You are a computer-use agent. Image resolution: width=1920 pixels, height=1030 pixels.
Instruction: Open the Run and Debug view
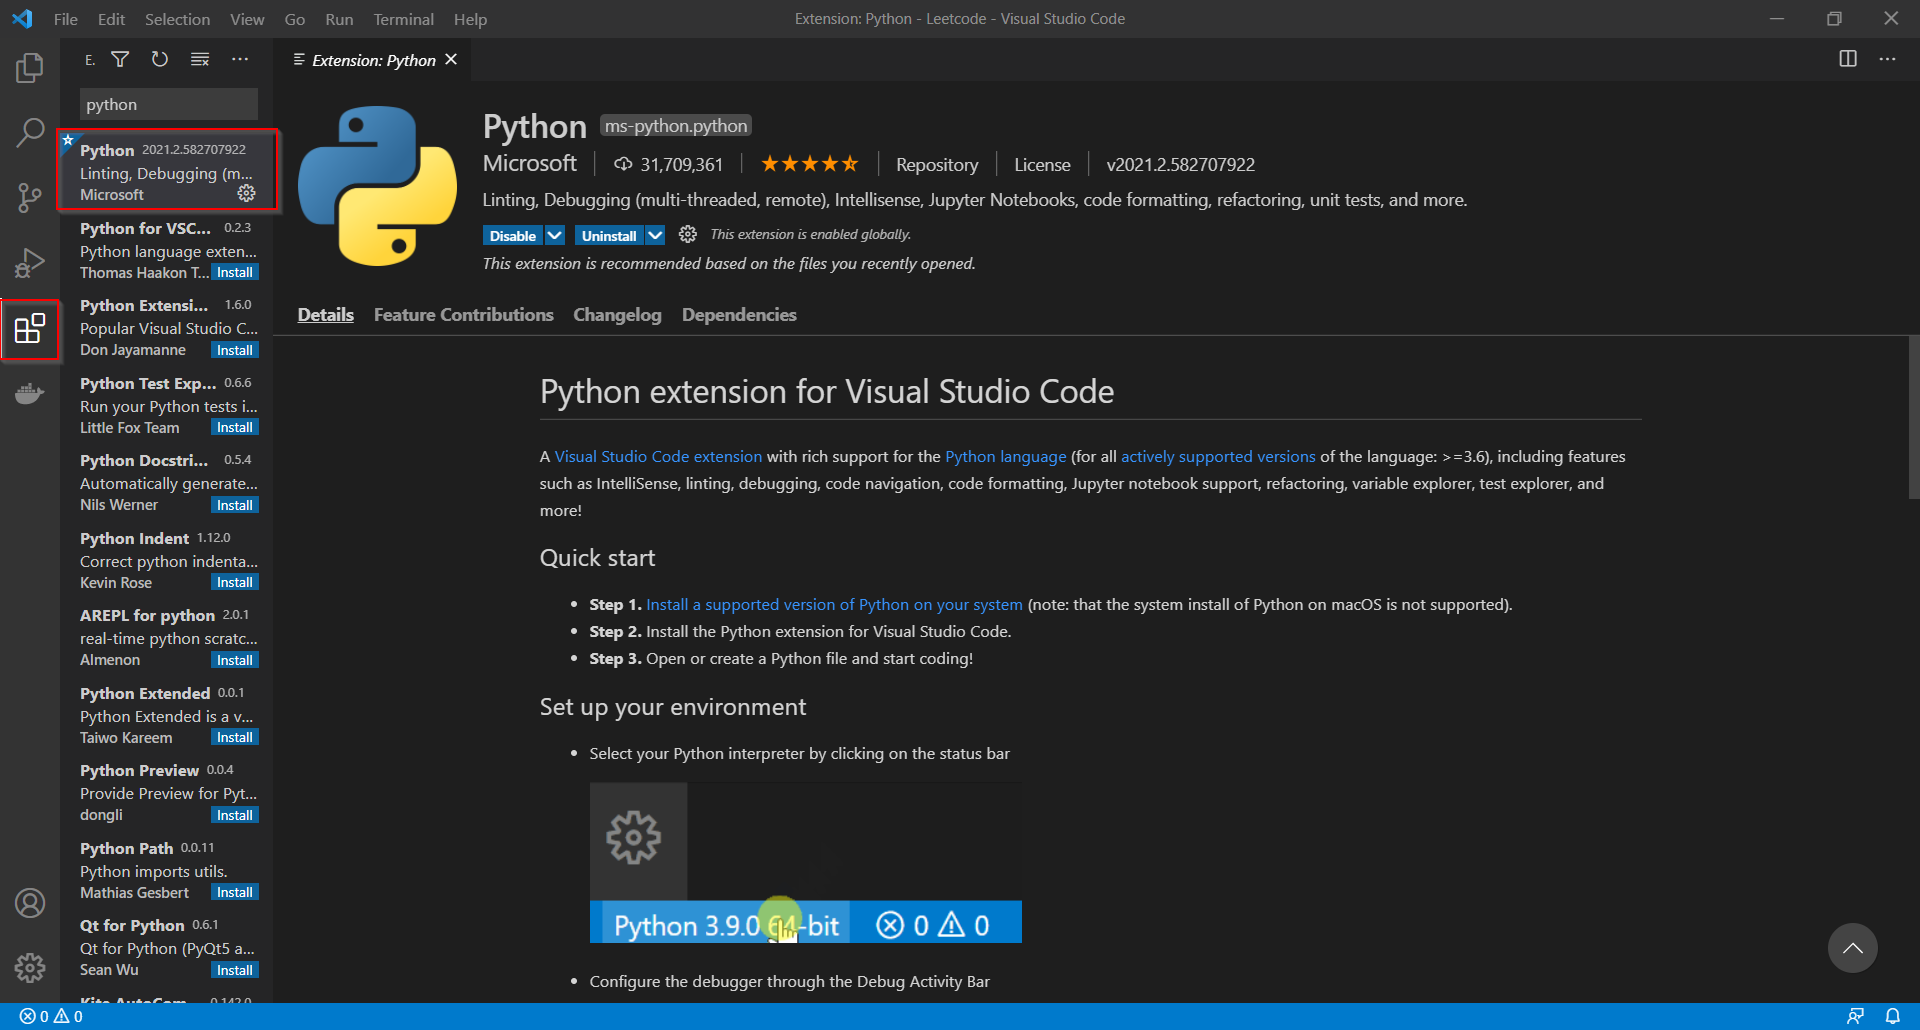[x=30, y=262]
